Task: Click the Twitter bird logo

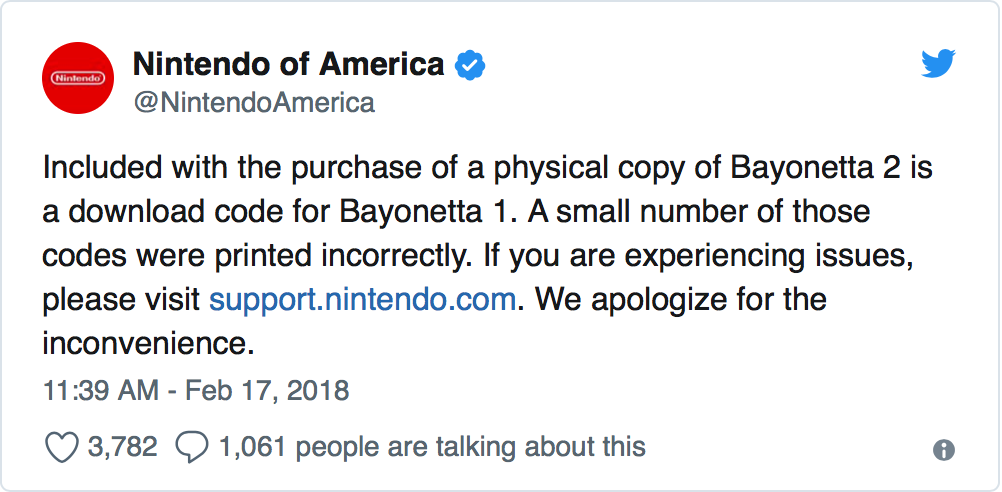Action: point(939,65)
